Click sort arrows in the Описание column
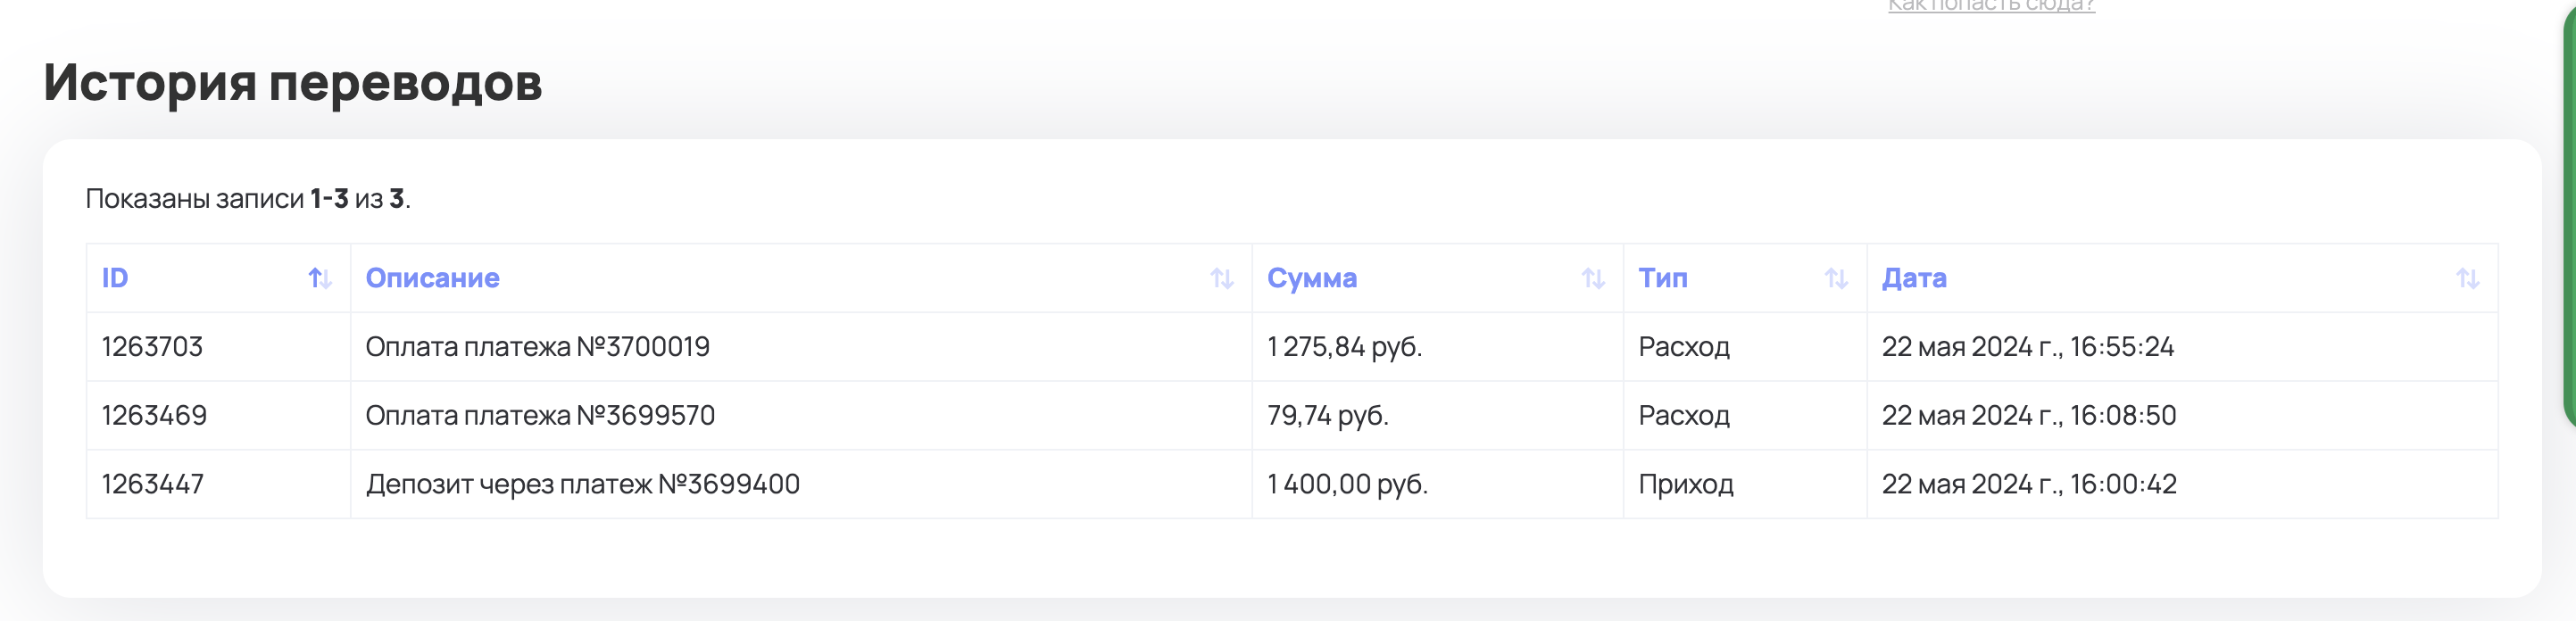The width and height of the screenshot is (2576, 621). click(x=1221, y=278)
